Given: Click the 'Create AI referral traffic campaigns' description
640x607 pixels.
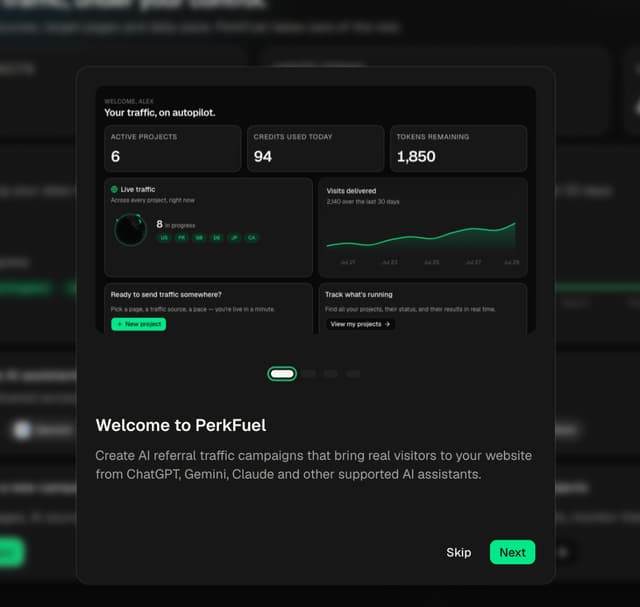Looking at the screenshot, I should click(313, 465).
